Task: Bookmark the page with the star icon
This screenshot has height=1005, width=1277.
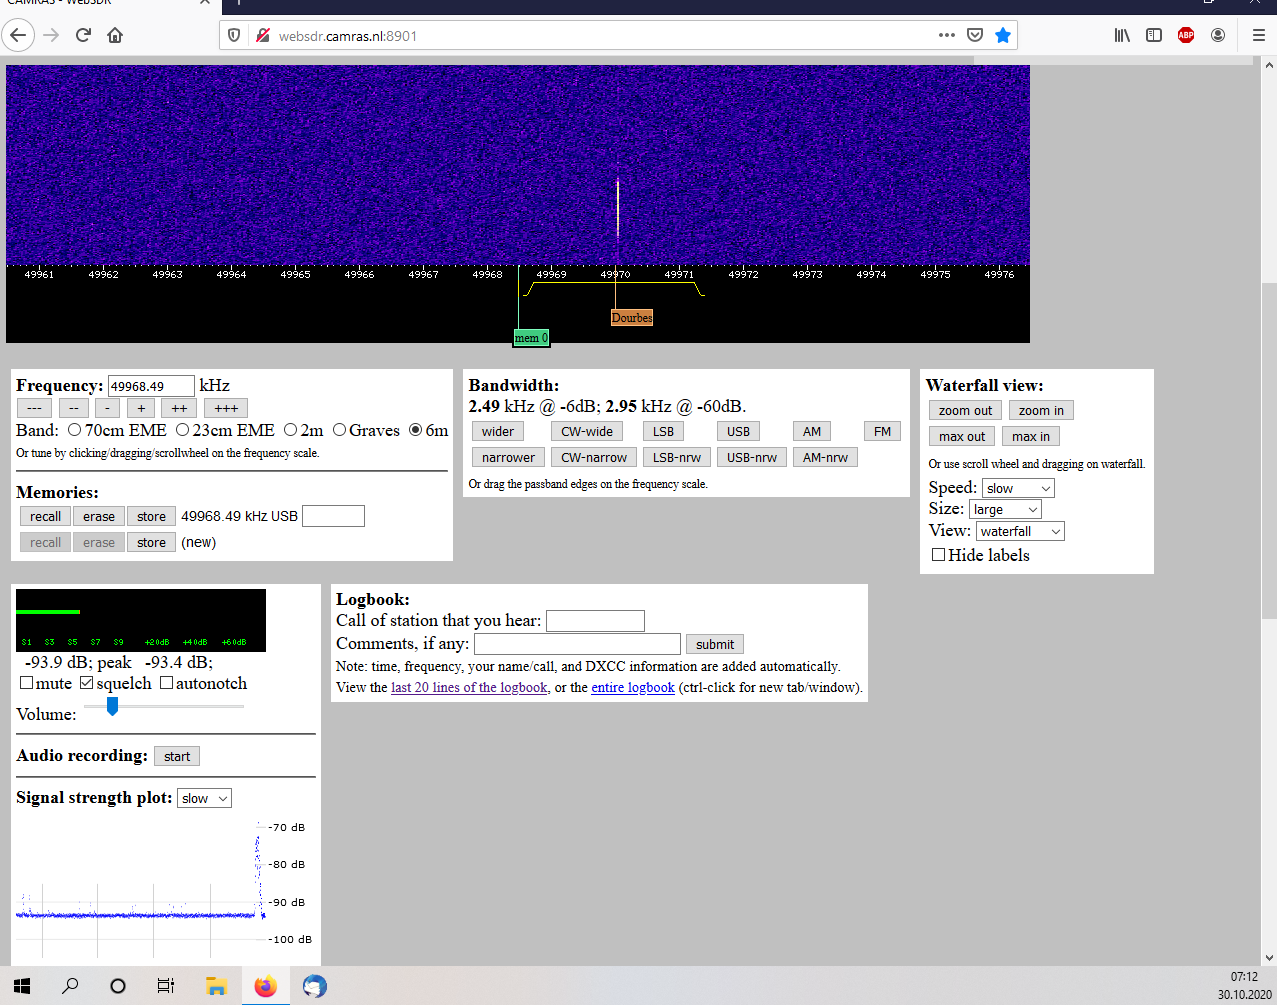Action: [x=1003, y=35]
